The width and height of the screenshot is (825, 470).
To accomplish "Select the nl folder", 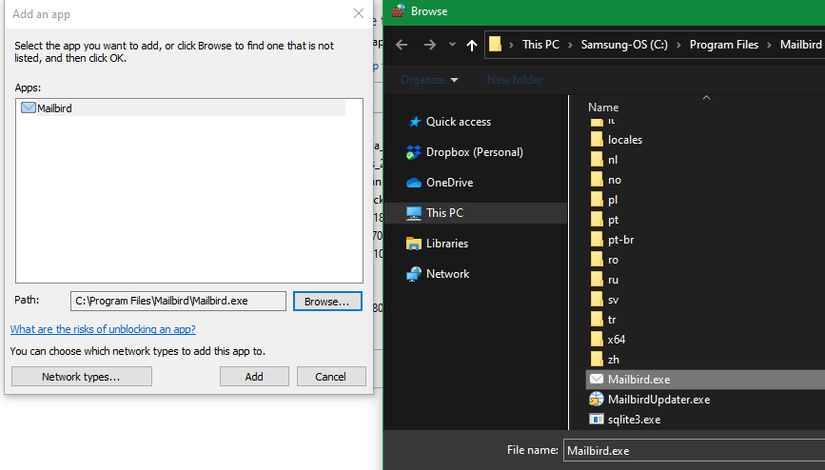I will (x=612, y=159).
